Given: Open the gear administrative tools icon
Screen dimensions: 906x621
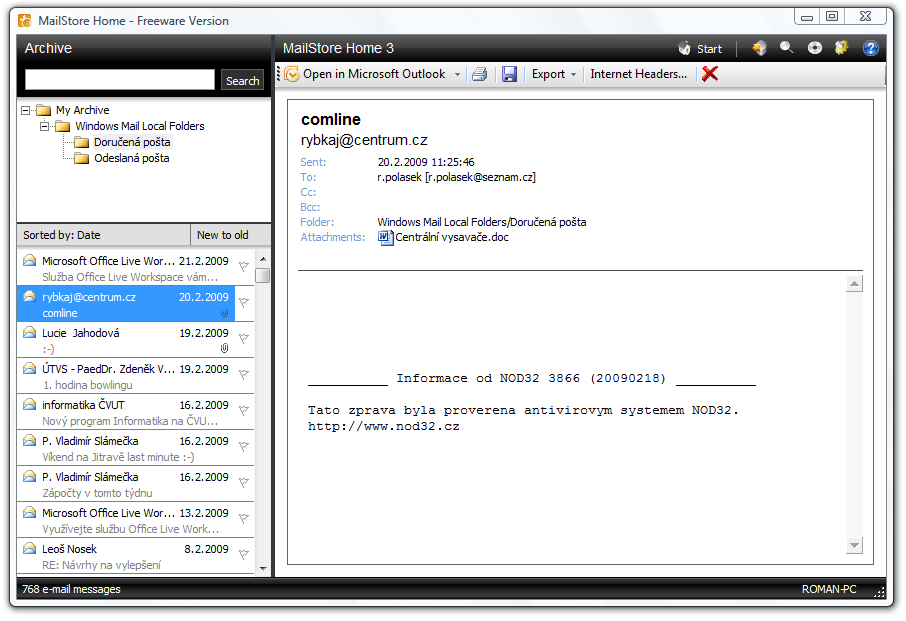Looking at the screenshot, I should click(842, 48).
